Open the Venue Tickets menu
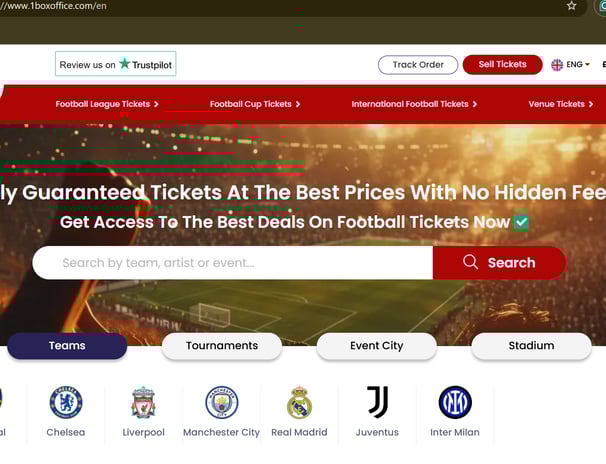The width and height of the screenshot is (606, 464). point(561,104)
